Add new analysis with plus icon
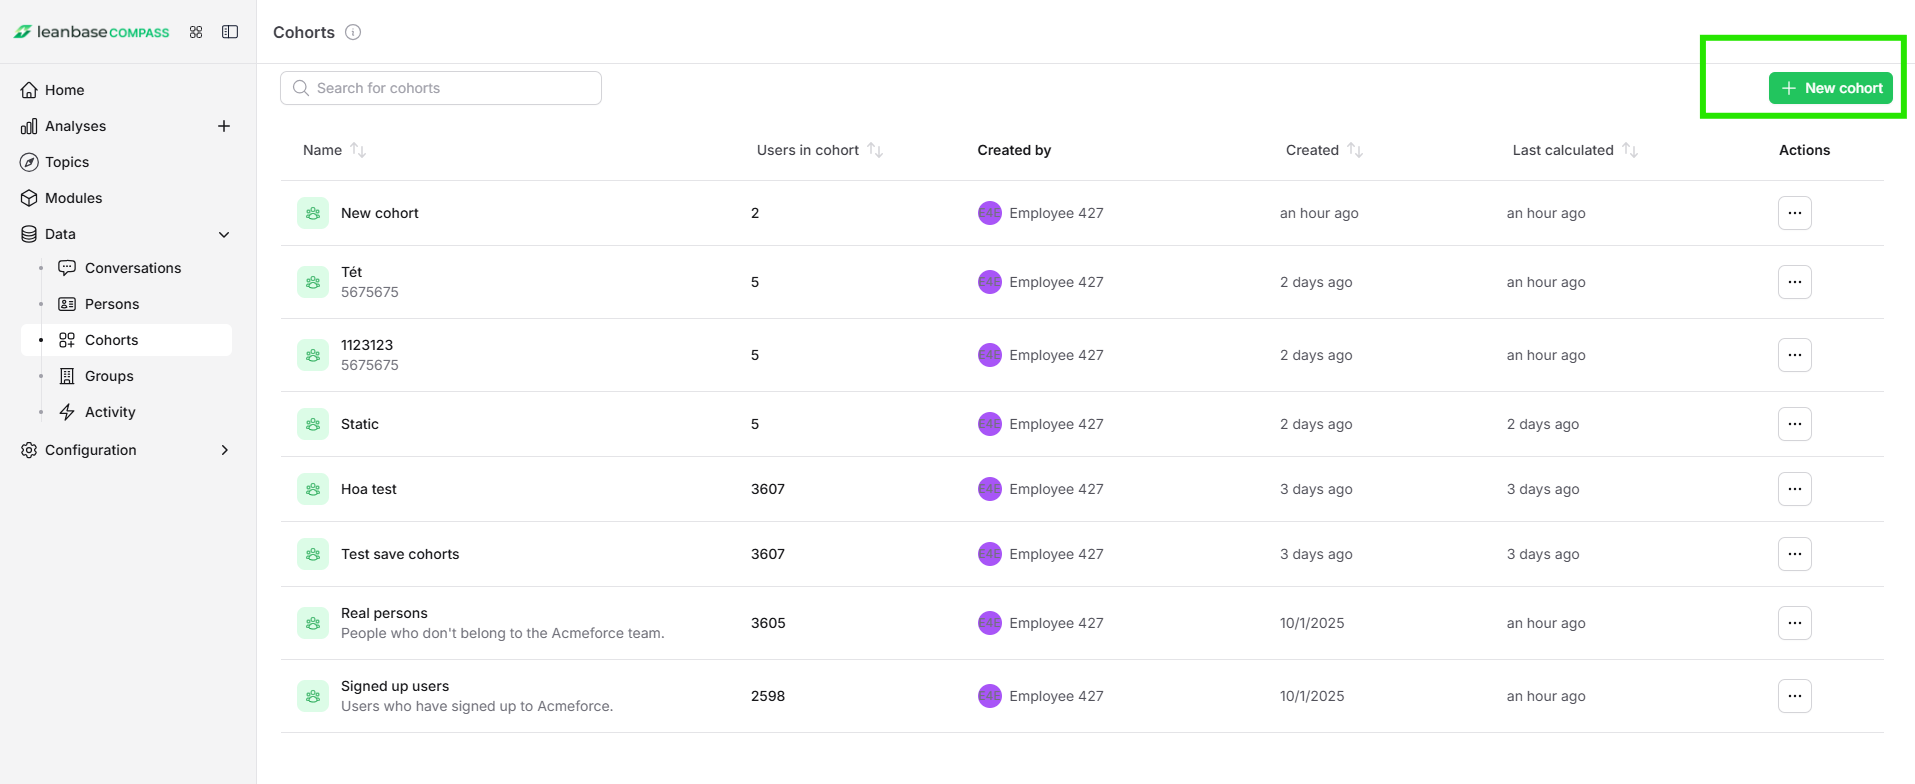Viewport: 1915px width, 784px height. (x=224, y=126)
